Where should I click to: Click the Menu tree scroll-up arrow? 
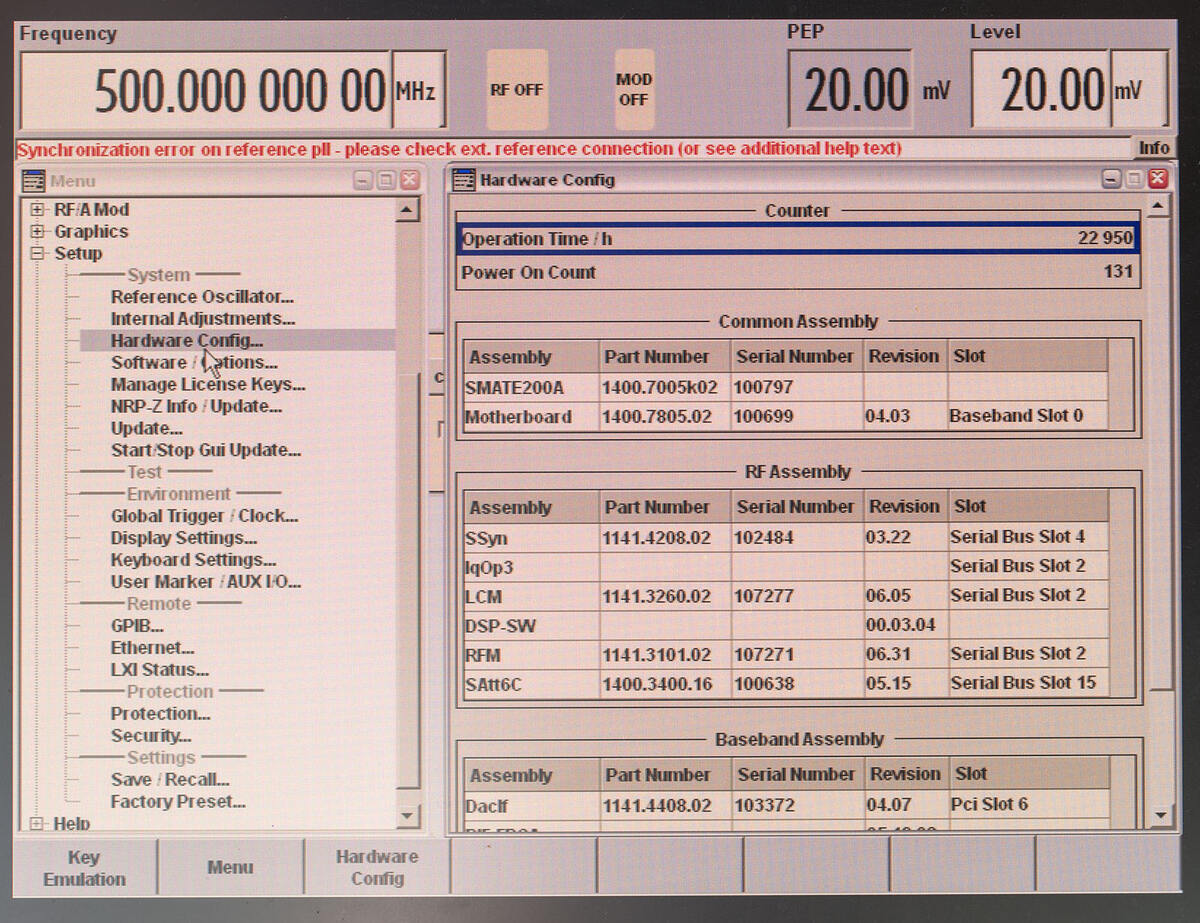coord(407,211)
